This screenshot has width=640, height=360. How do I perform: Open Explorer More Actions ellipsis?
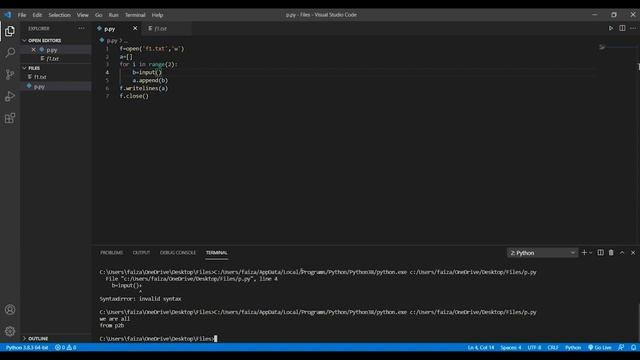(81, 28)
